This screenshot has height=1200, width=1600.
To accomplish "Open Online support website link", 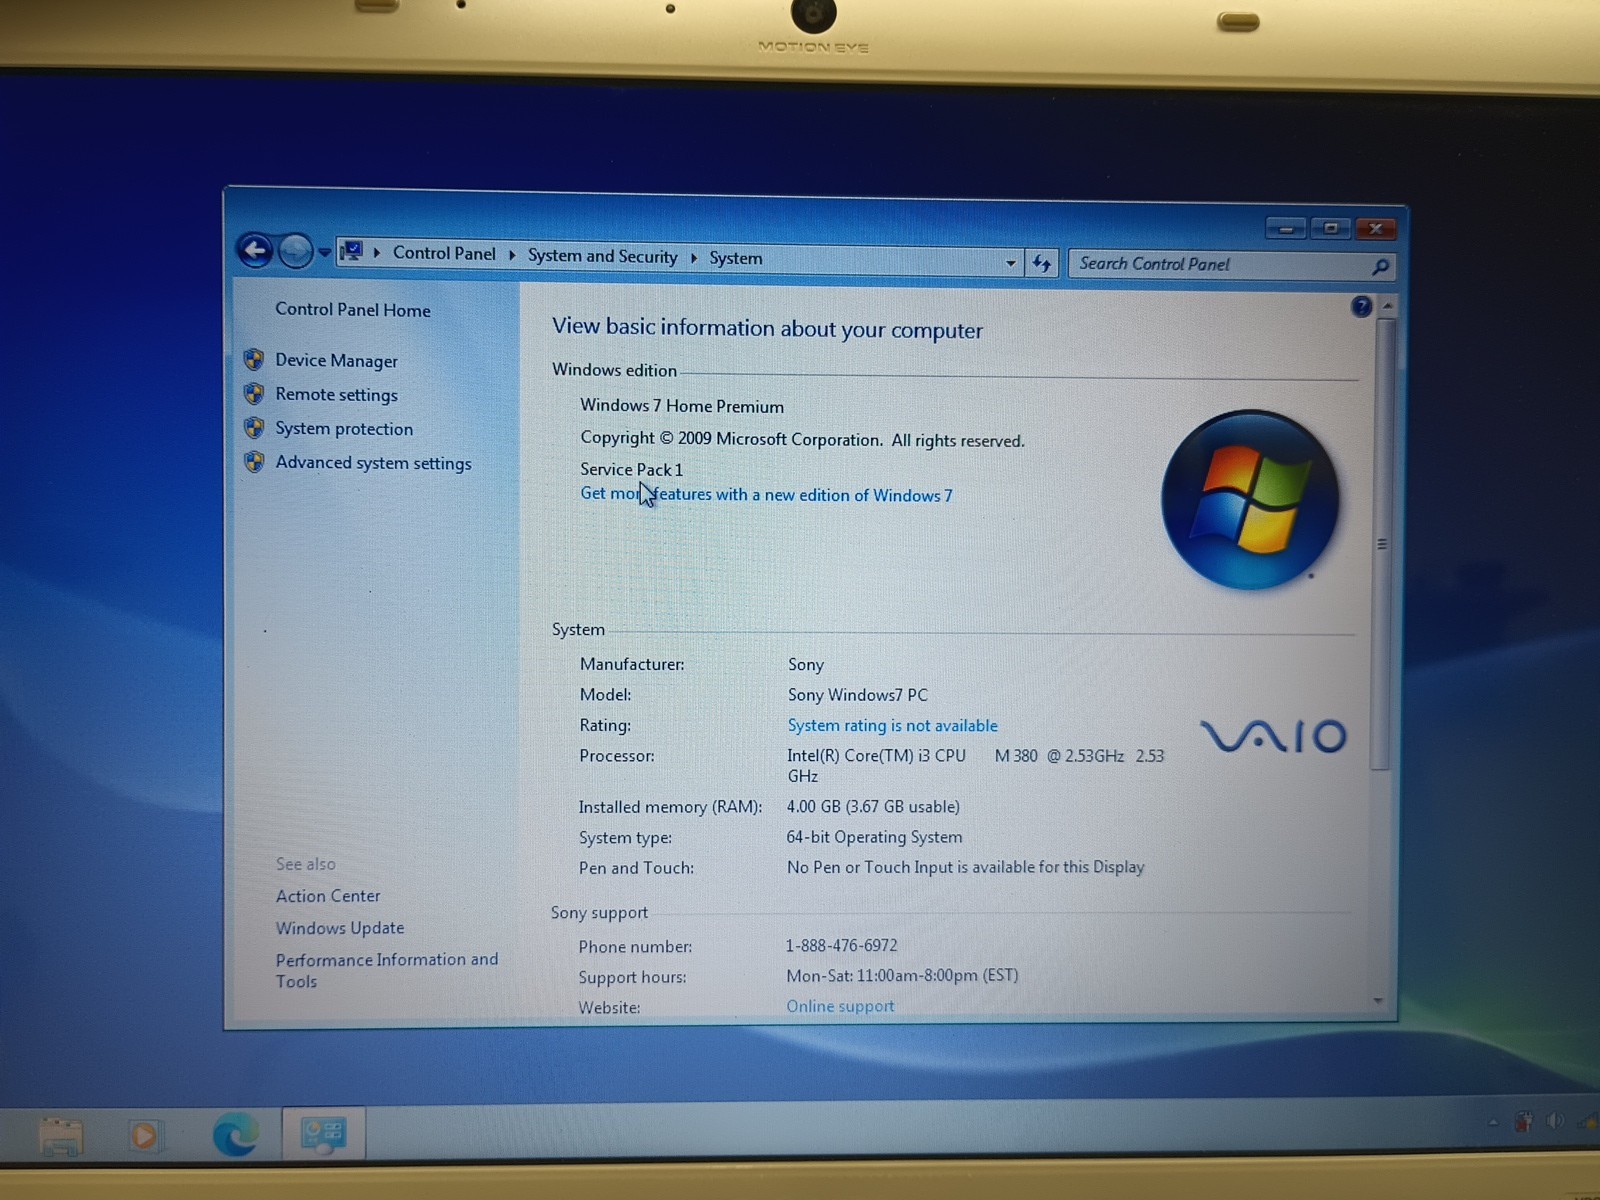I will [x=840, y=1007].
